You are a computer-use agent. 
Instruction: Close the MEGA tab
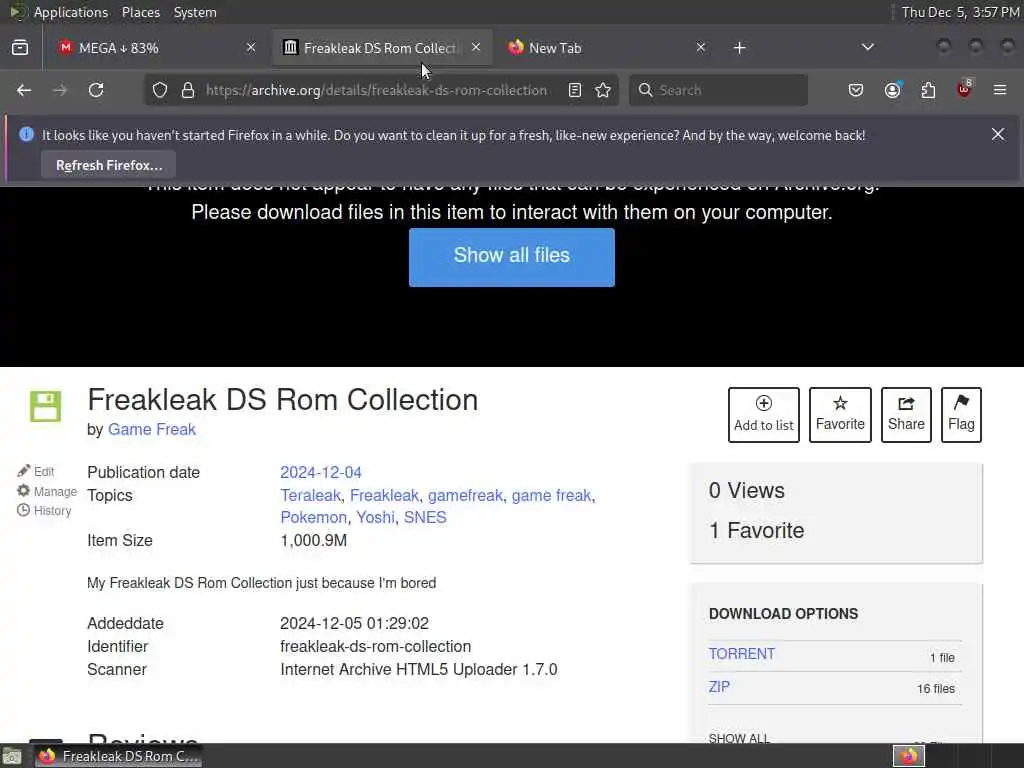[x=251, y=47]
